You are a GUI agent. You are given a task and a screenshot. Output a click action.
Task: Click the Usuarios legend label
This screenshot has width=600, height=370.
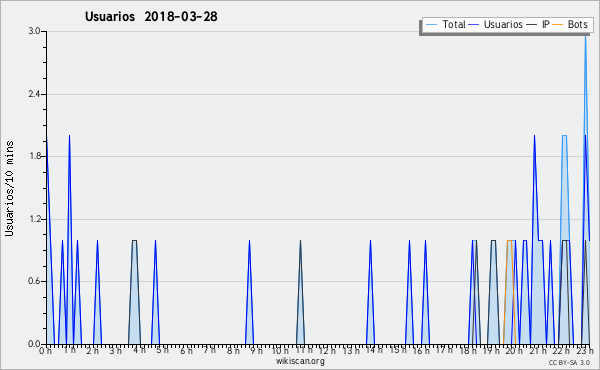pos(503,24)
